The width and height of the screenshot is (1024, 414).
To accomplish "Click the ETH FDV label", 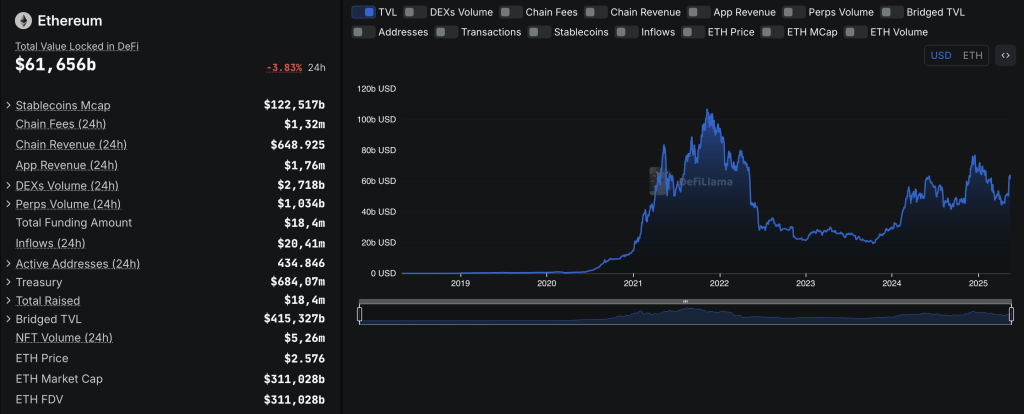I will click(x=40, y=399).
